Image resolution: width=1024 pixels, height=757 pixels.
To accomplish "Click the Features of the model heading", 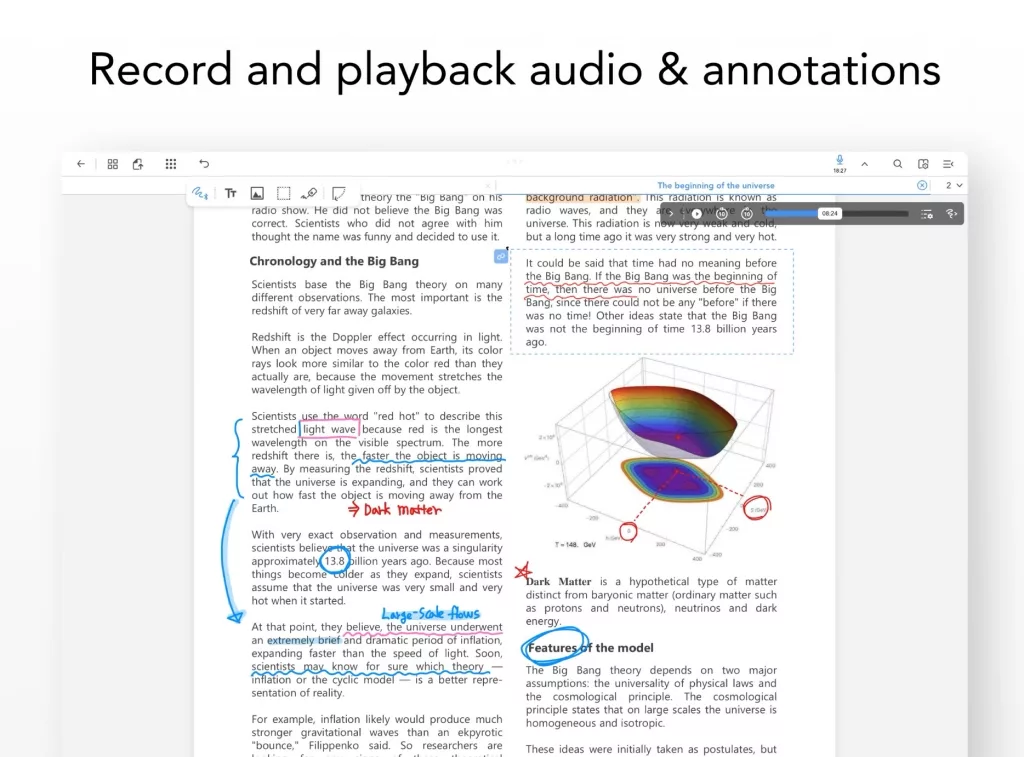I will 590,648.
